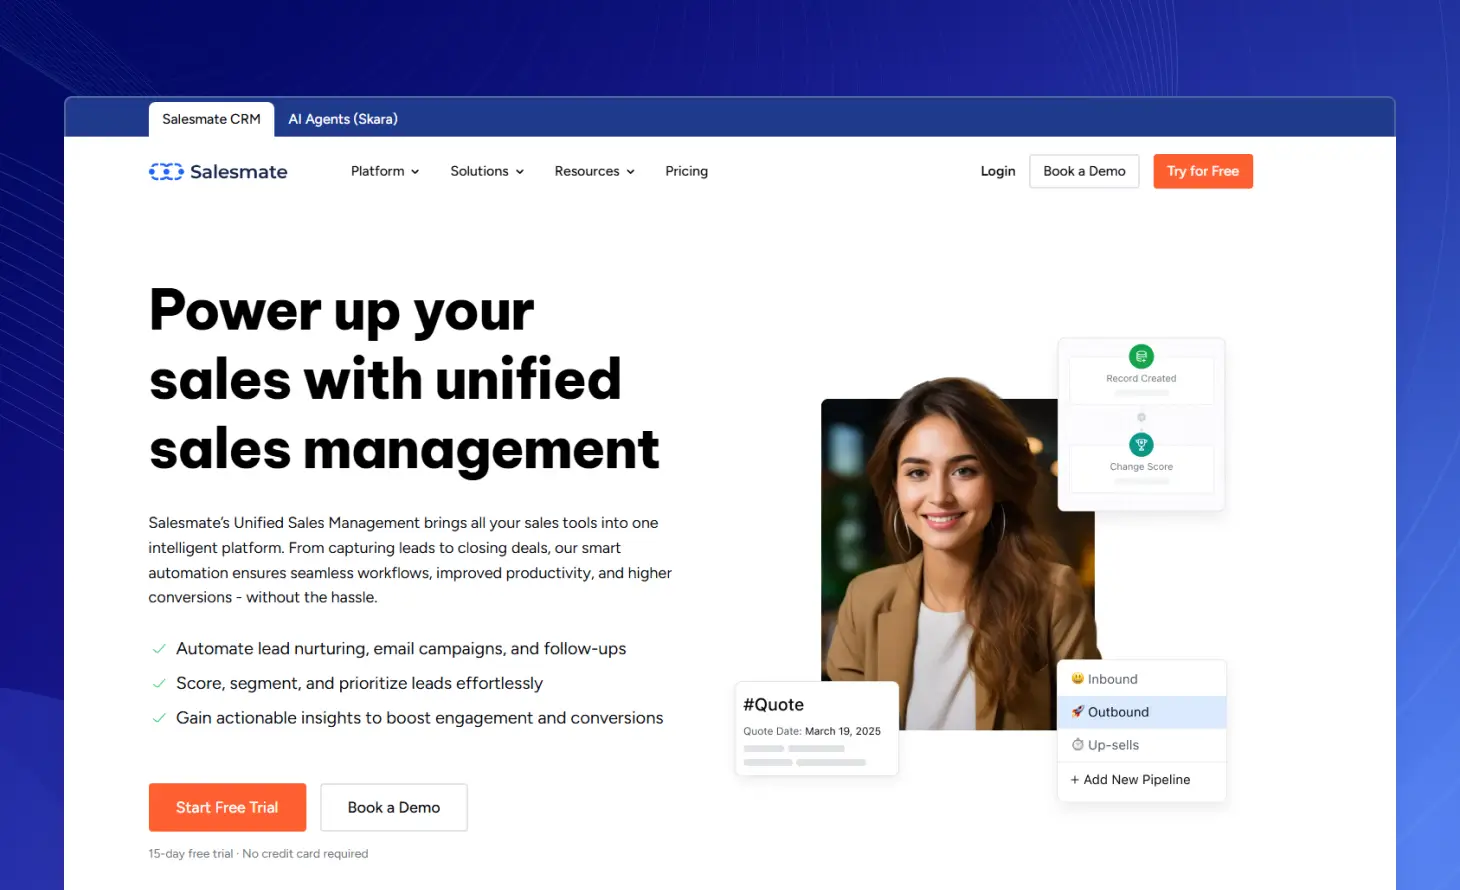Click the checkmark beside Automate lead nurturing
This screenshot has height=890, width=1460.
point(158,649)
